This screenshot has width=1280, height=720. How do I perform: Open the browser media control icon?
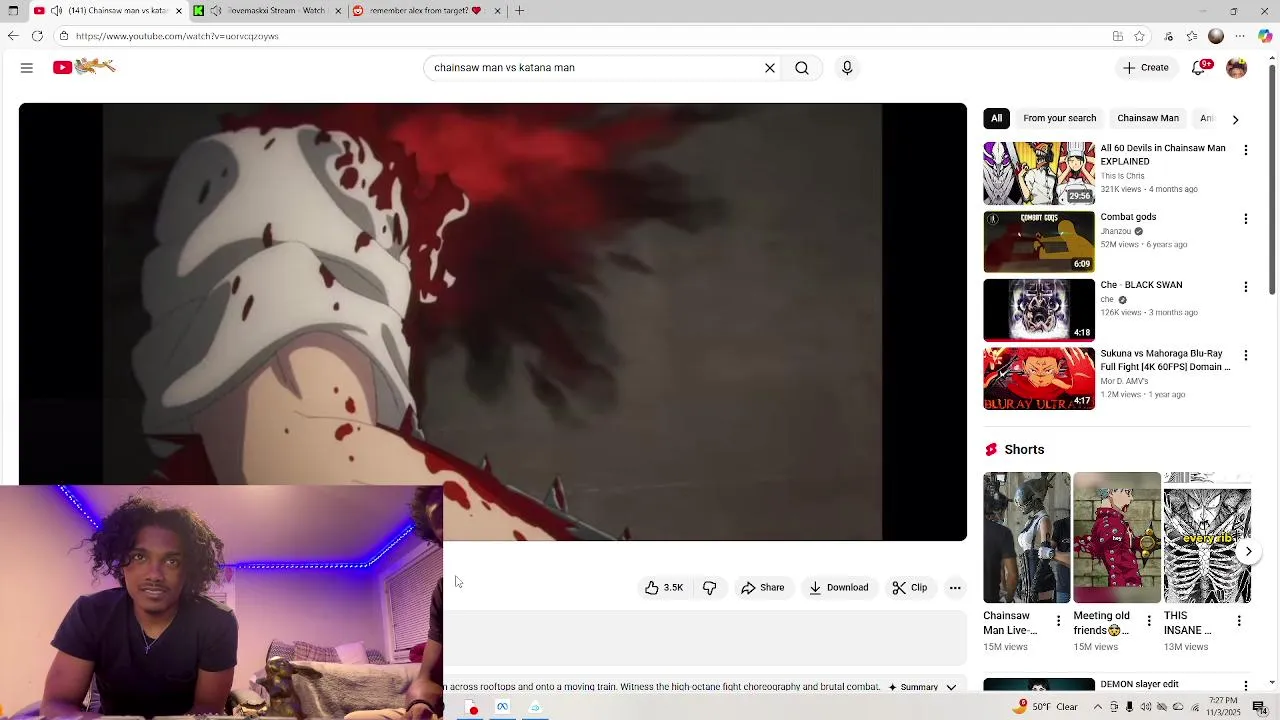pyautogui.click(x=1168, y=36)
